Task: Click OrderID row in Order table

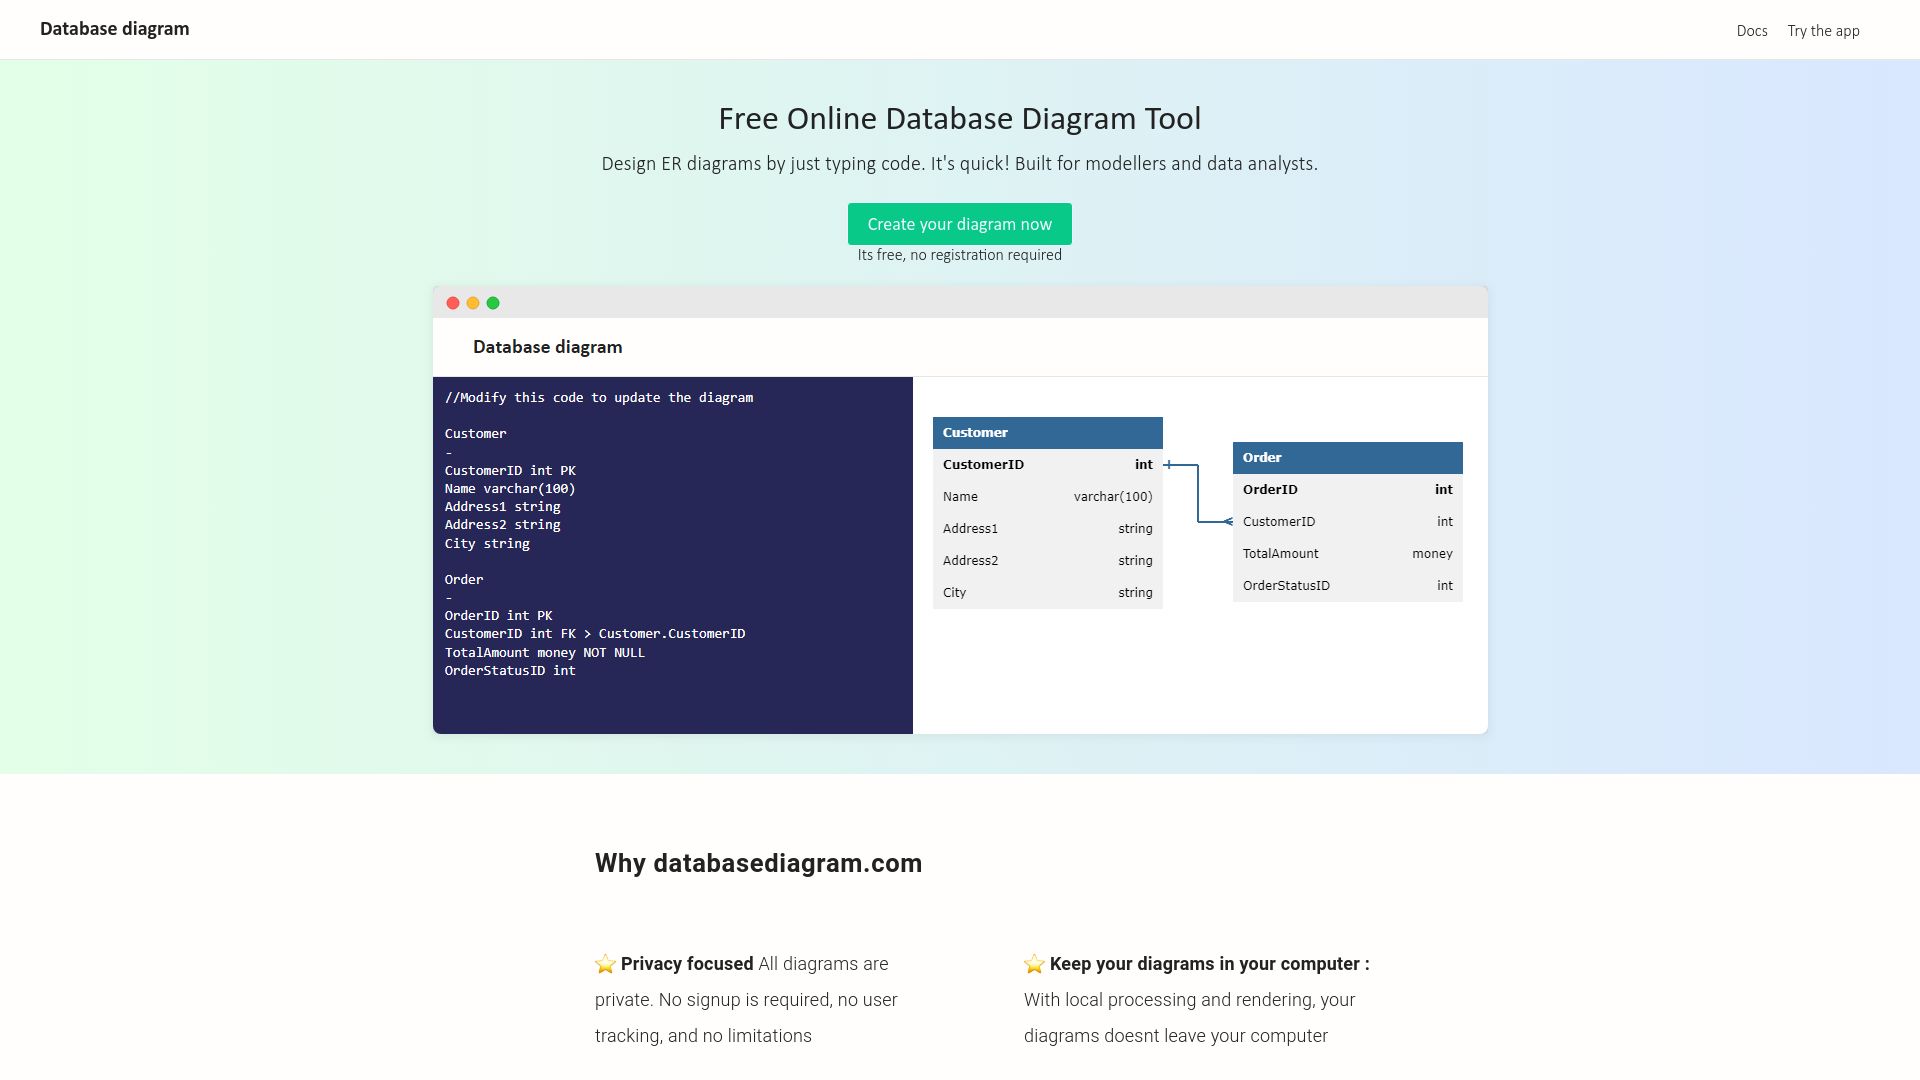Action: (1347, 490)
